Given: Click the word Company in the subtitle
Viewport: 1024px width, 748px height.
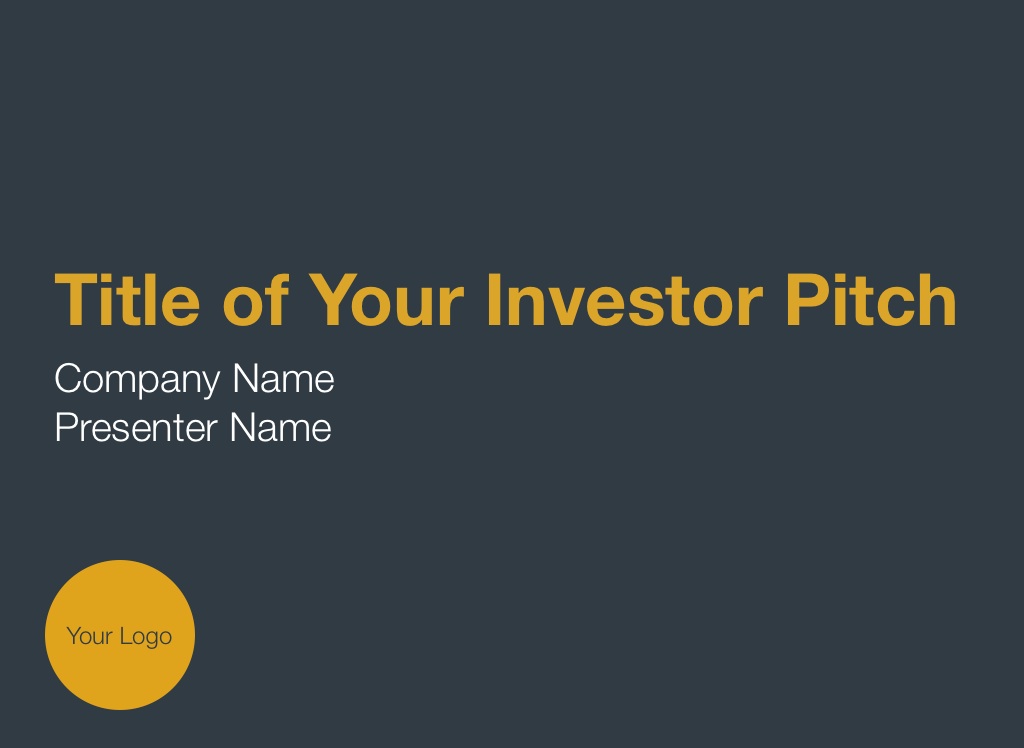Looking at the screenshot, I should tap(137, 380).
